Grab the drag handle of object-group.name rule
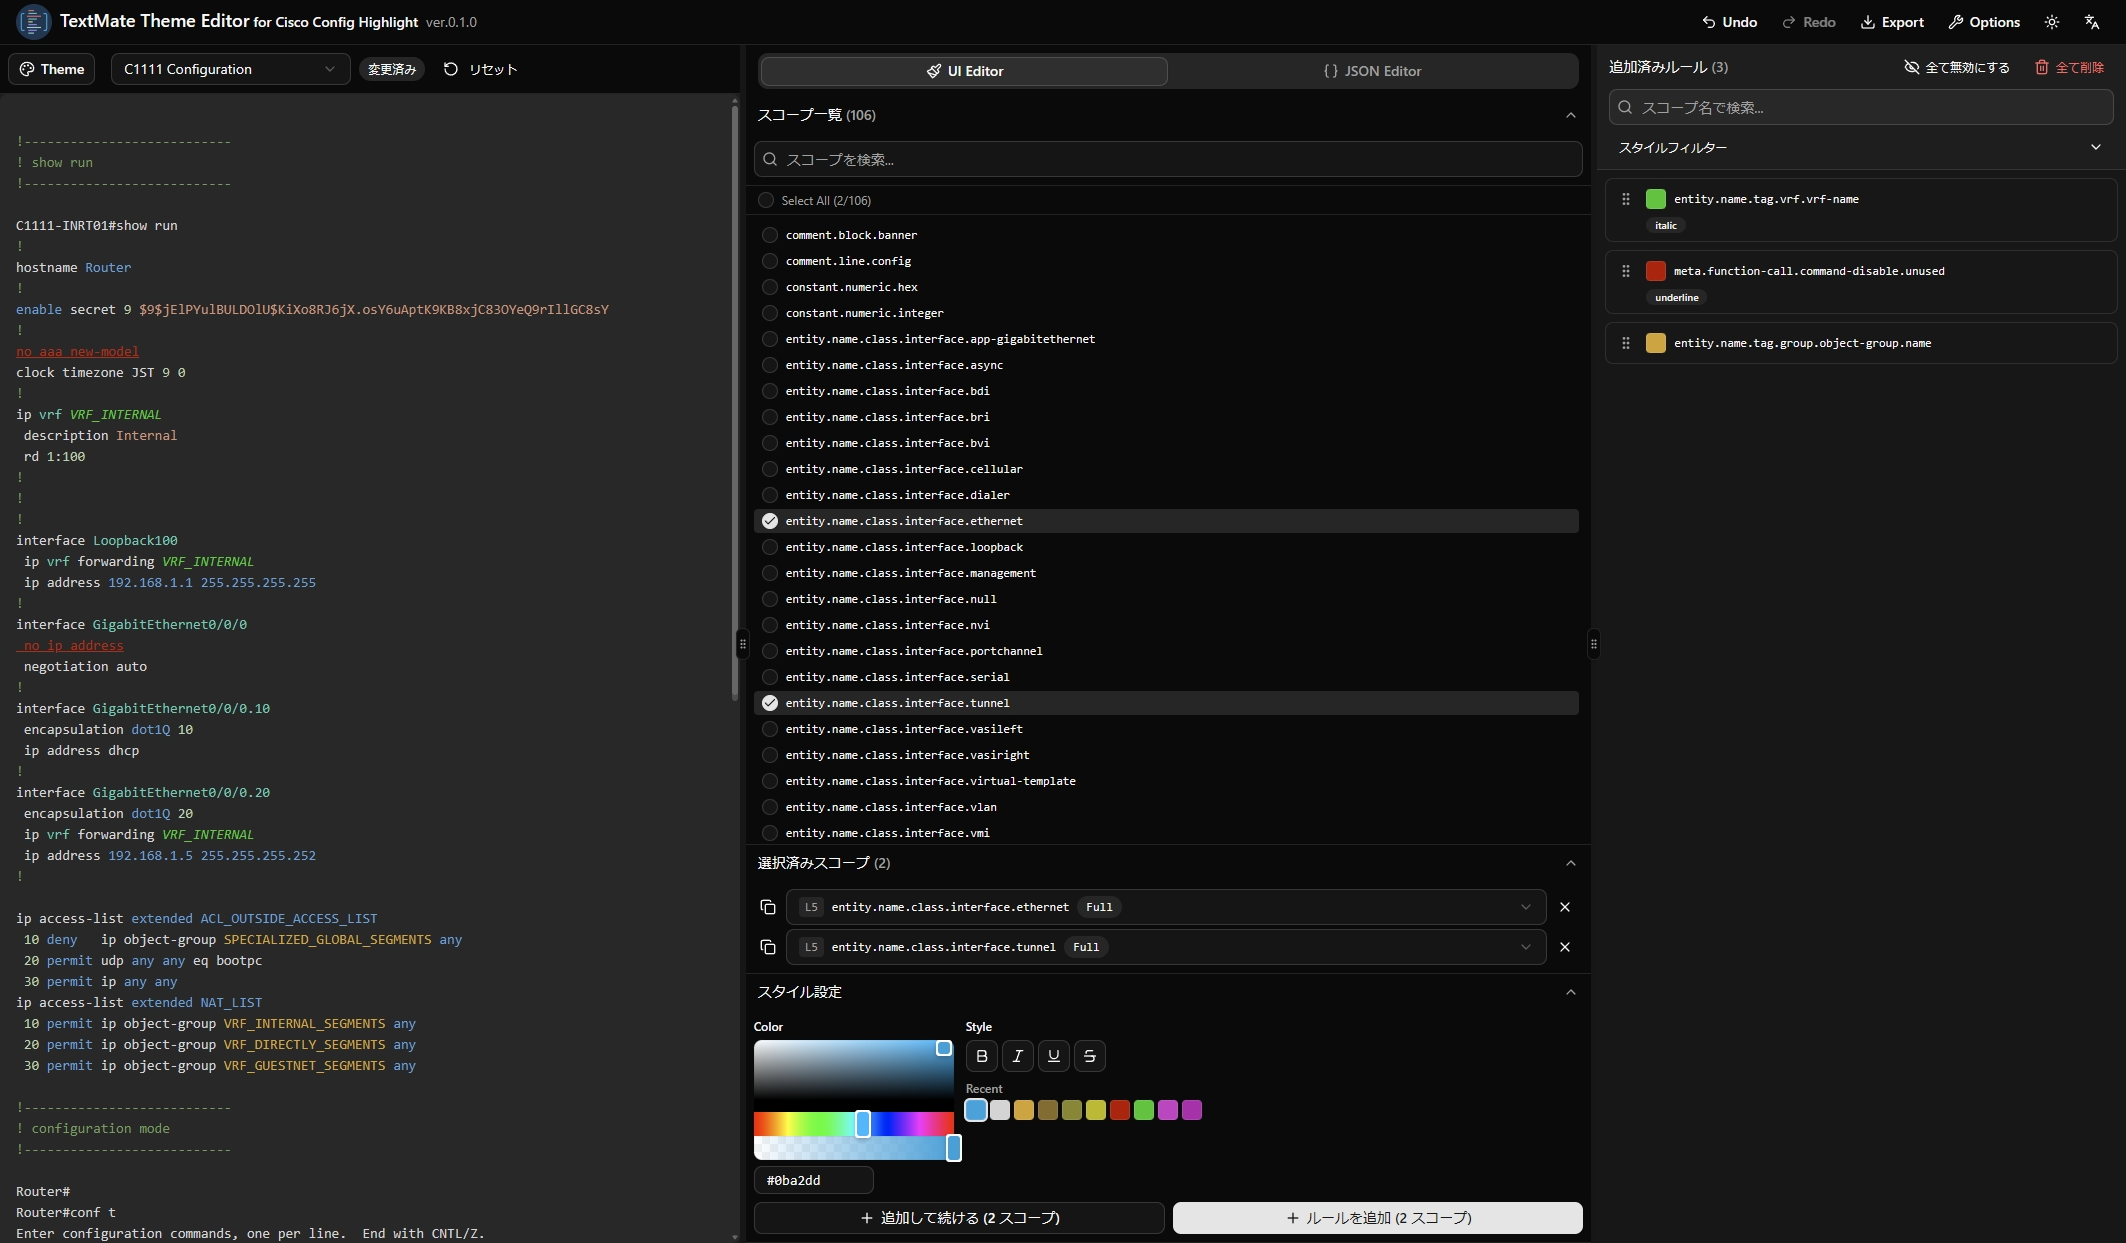 pos(1626,343)
